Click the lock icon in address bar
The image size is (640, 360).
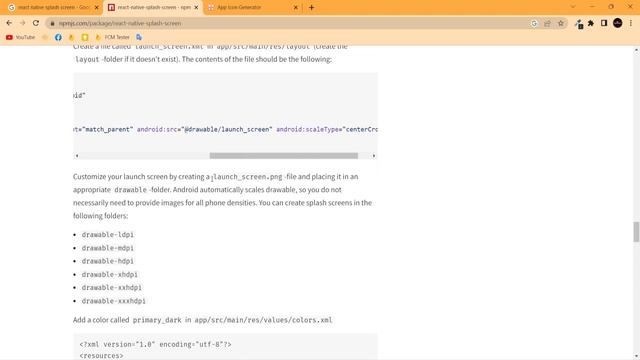[x=52, y=24]
